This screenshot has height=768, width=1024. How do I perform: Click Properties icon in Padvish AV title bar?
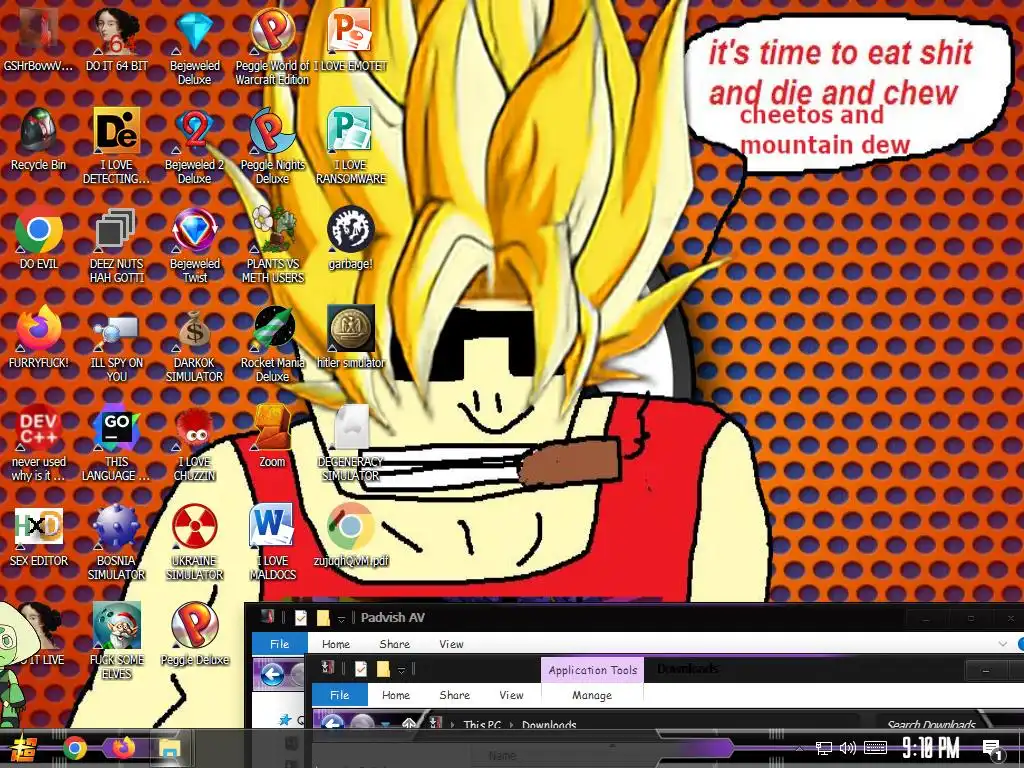[300, 618]
